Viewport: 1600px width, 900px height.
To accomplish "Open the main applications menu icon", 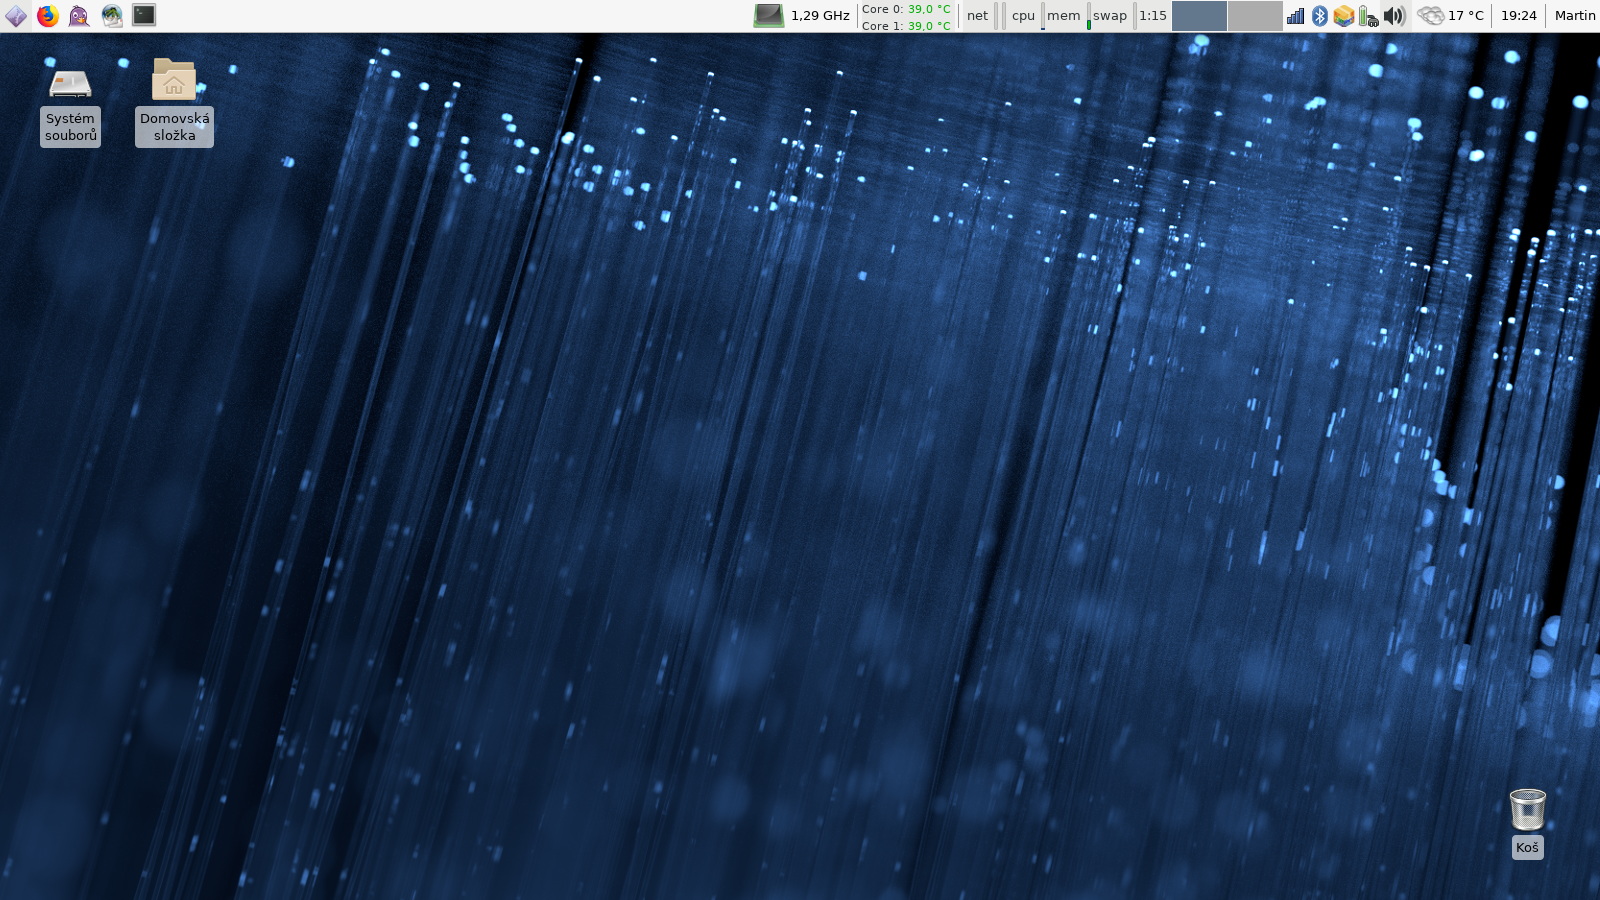I will (x=16, y=15).
